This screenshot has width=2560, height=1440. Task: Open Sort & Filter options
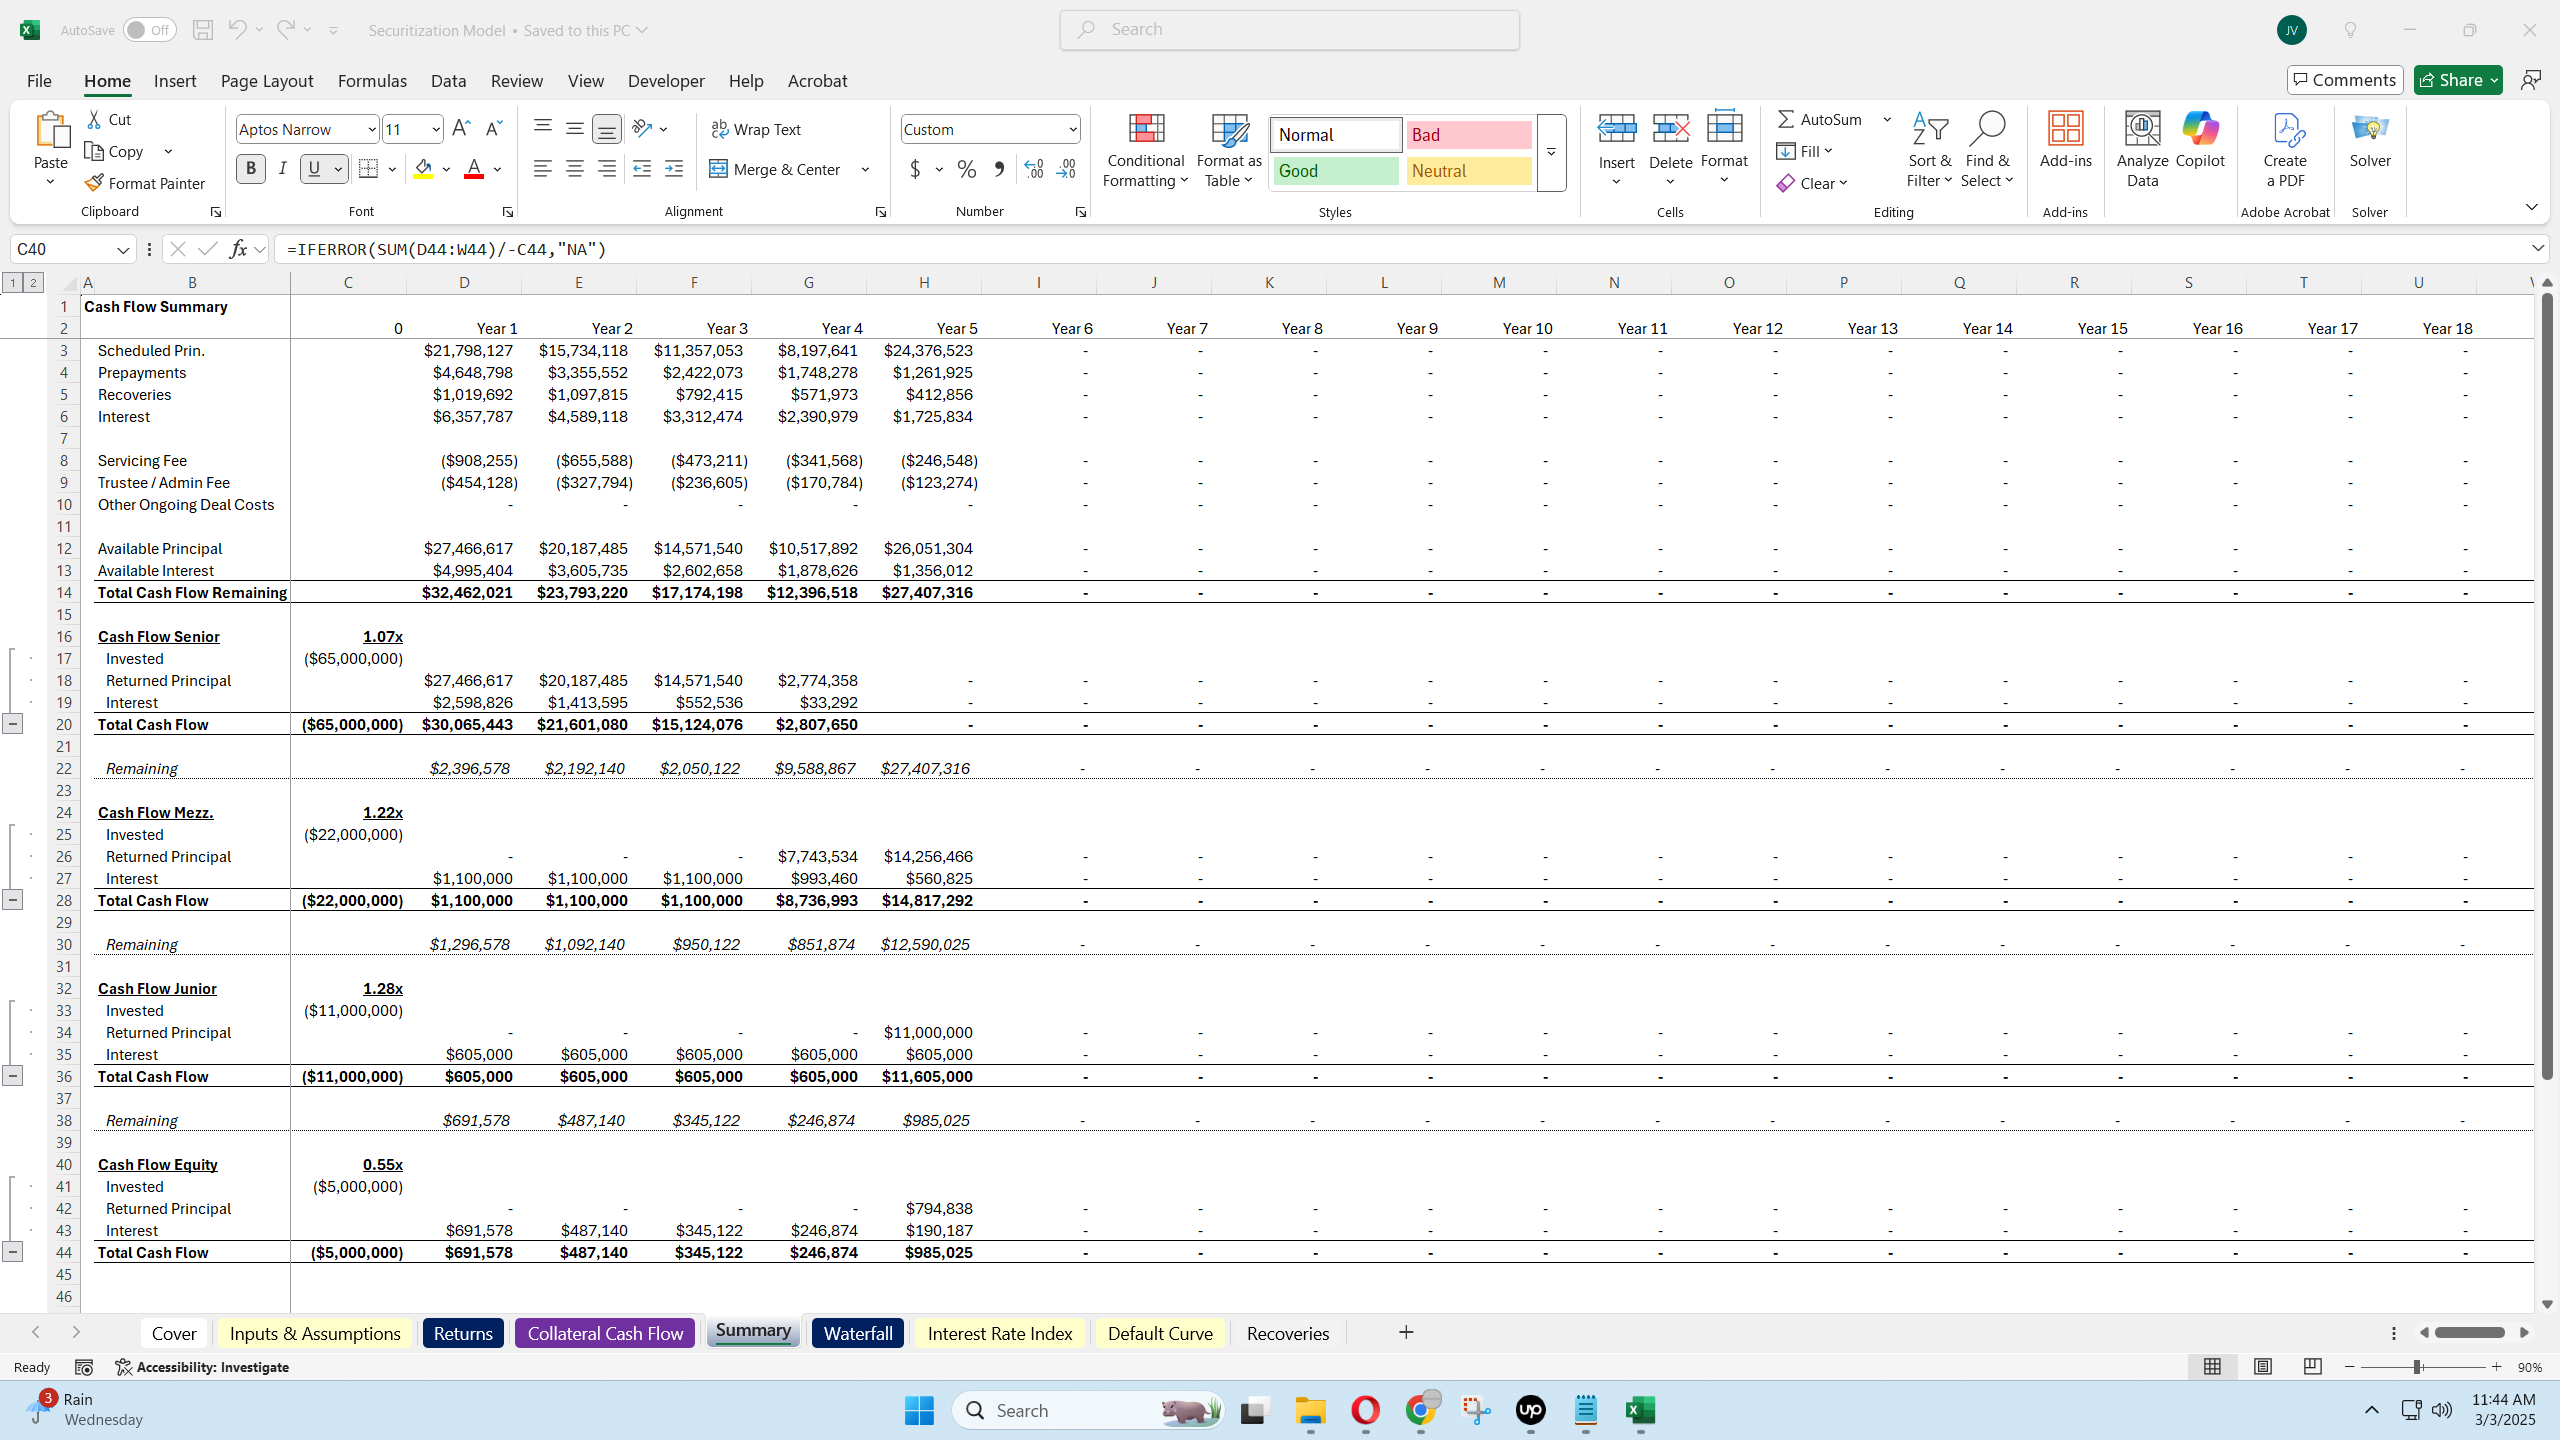(x=1929, y=150)
